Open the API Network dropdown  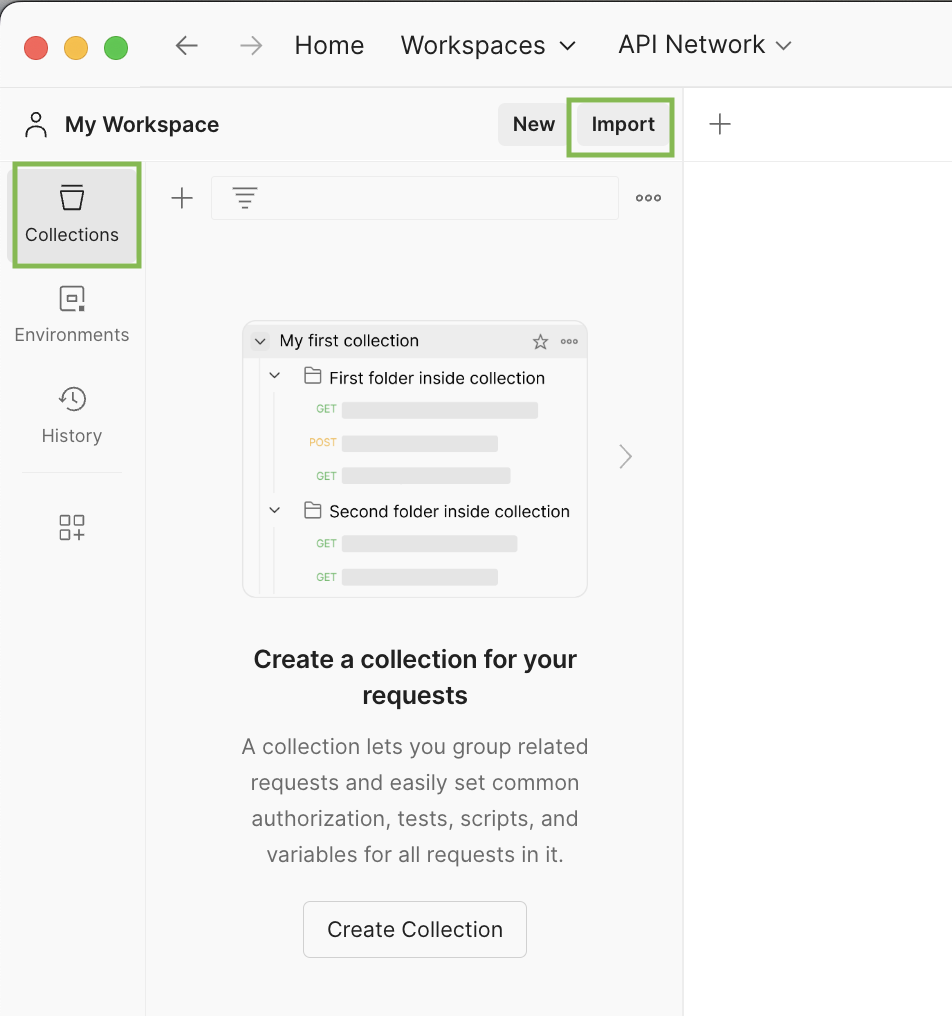(705, 45)
